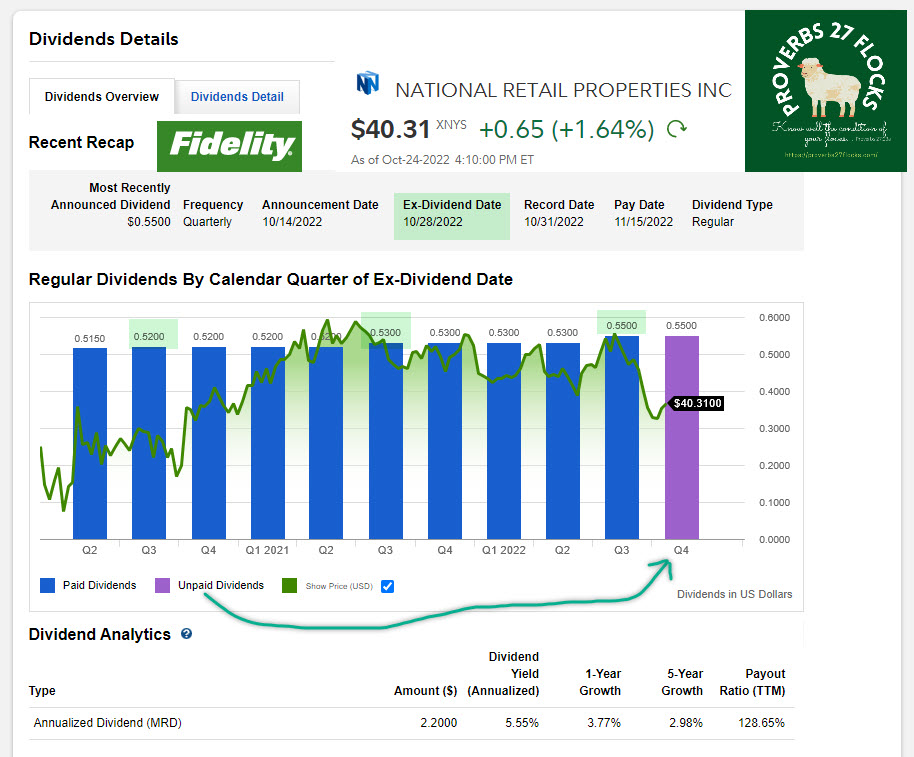This screenshot has width=914, height=757.
Task: Click the Fidelity logo
Action: tap(229, 146)
